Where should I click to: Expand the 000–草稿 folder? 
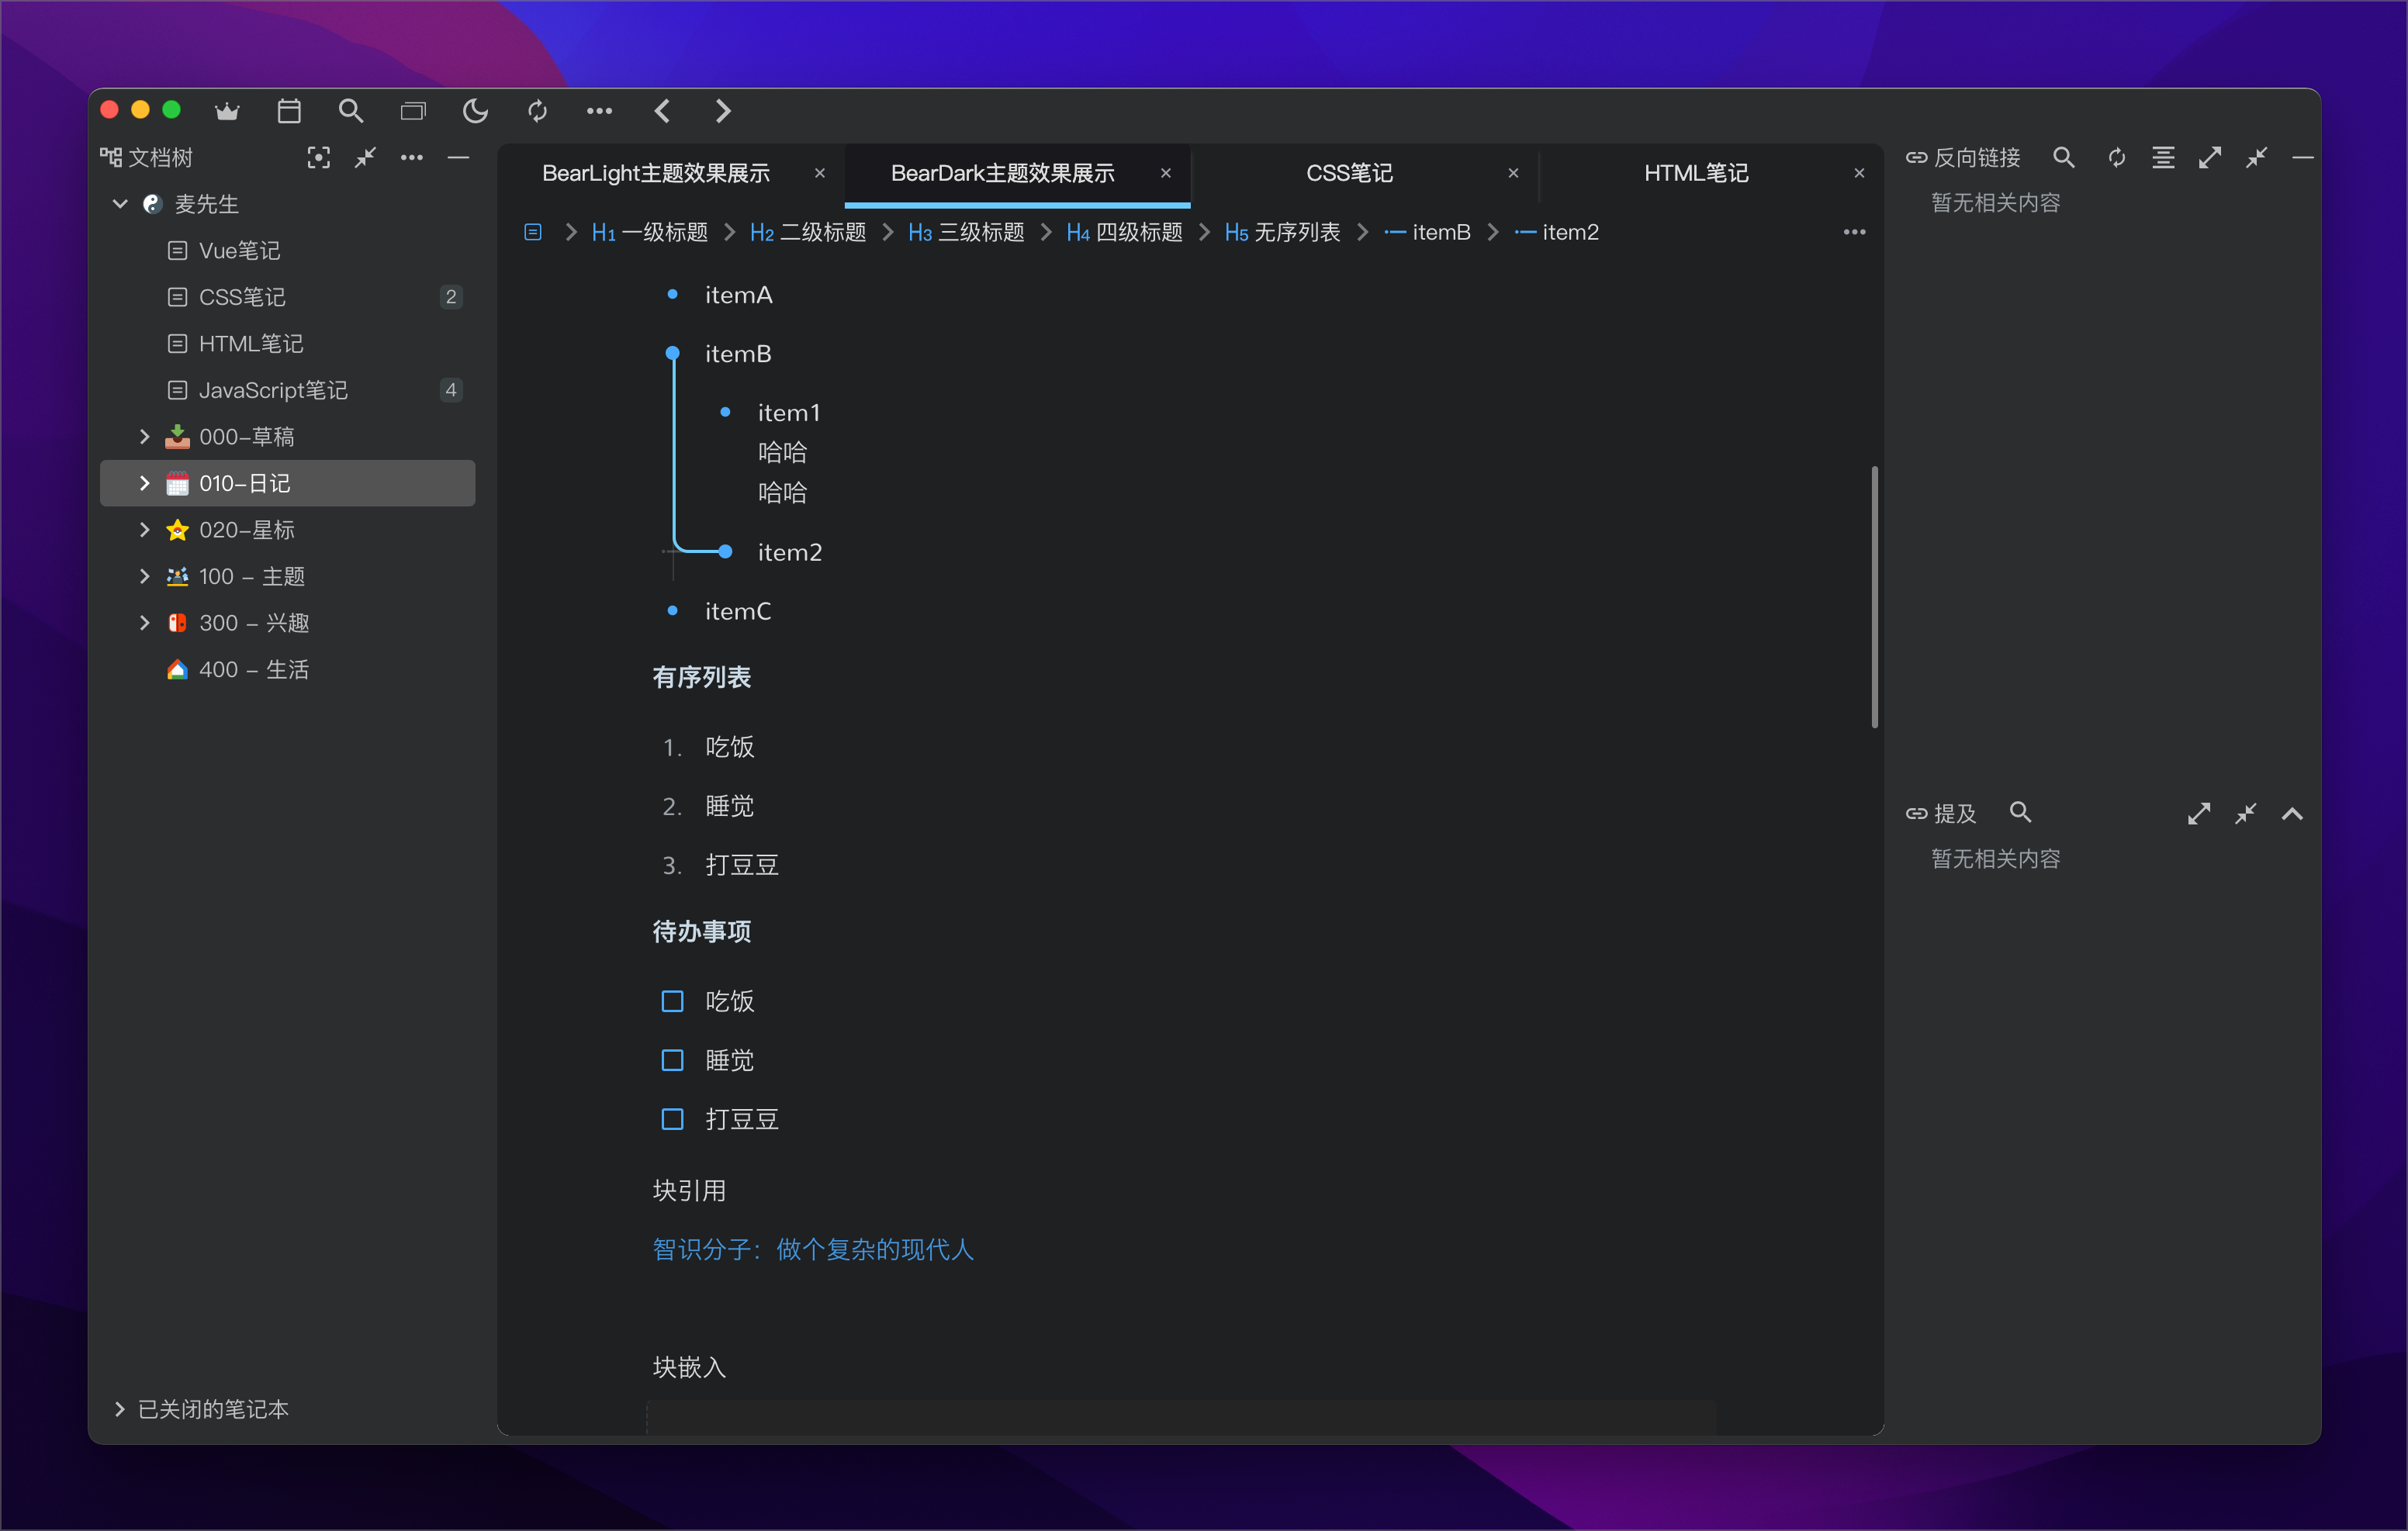coord(144,436)
